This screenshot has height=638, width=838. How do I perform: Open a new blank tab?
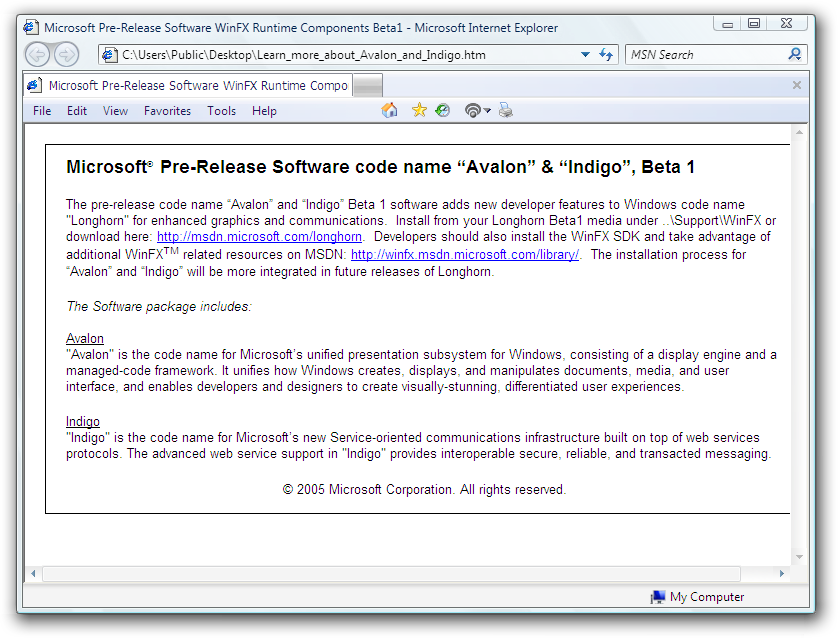pos(368,85)
